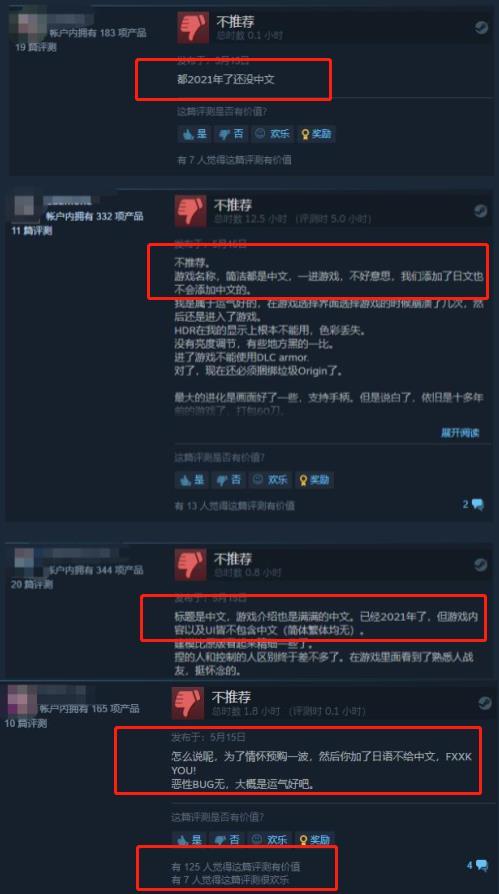Open the 11 篇评测 reviews link
Viewport: 499px width, 894px height.
click(31, 231)
